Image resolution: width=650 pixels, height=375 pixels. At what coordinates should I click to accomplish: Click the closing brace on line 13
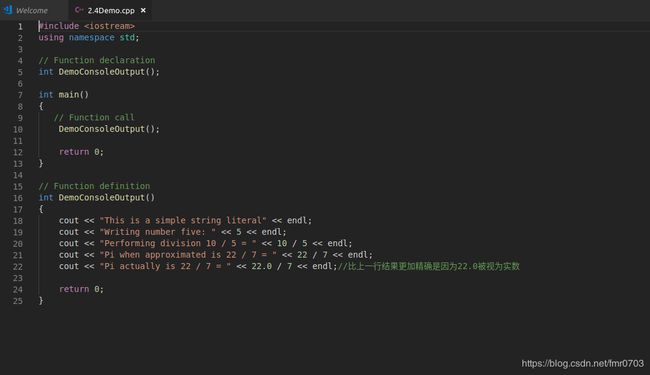click(x=41, y=164)
